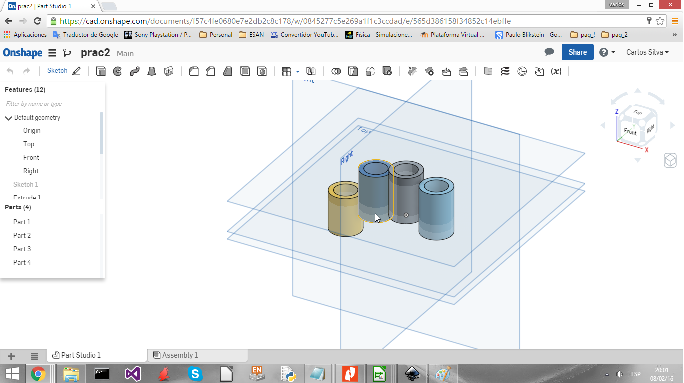
Task: Click the Undo arrow icon
Action: click(x=10, y=71)
